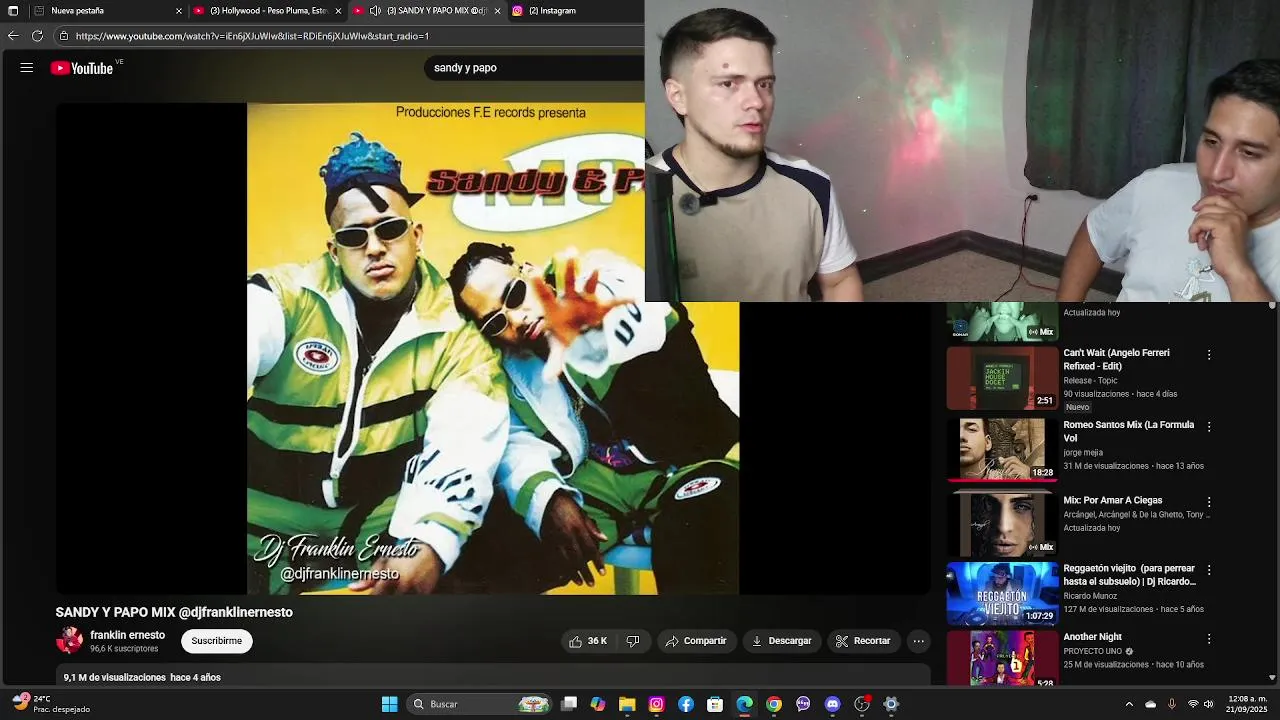Show hidden system tray icons chevron

pyautogui.click(x=1129, y=704)
